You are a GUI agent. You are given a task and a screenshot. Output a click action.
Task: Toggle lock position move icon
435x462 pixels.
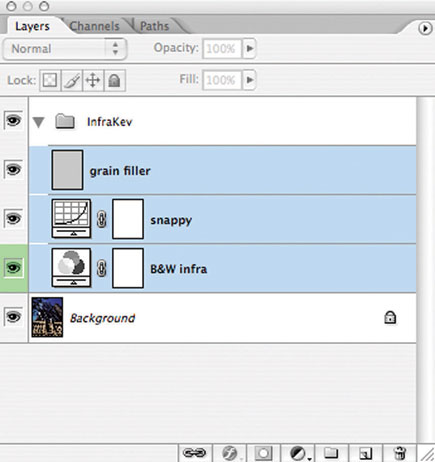pyautogui.click(x=93, y=80)
